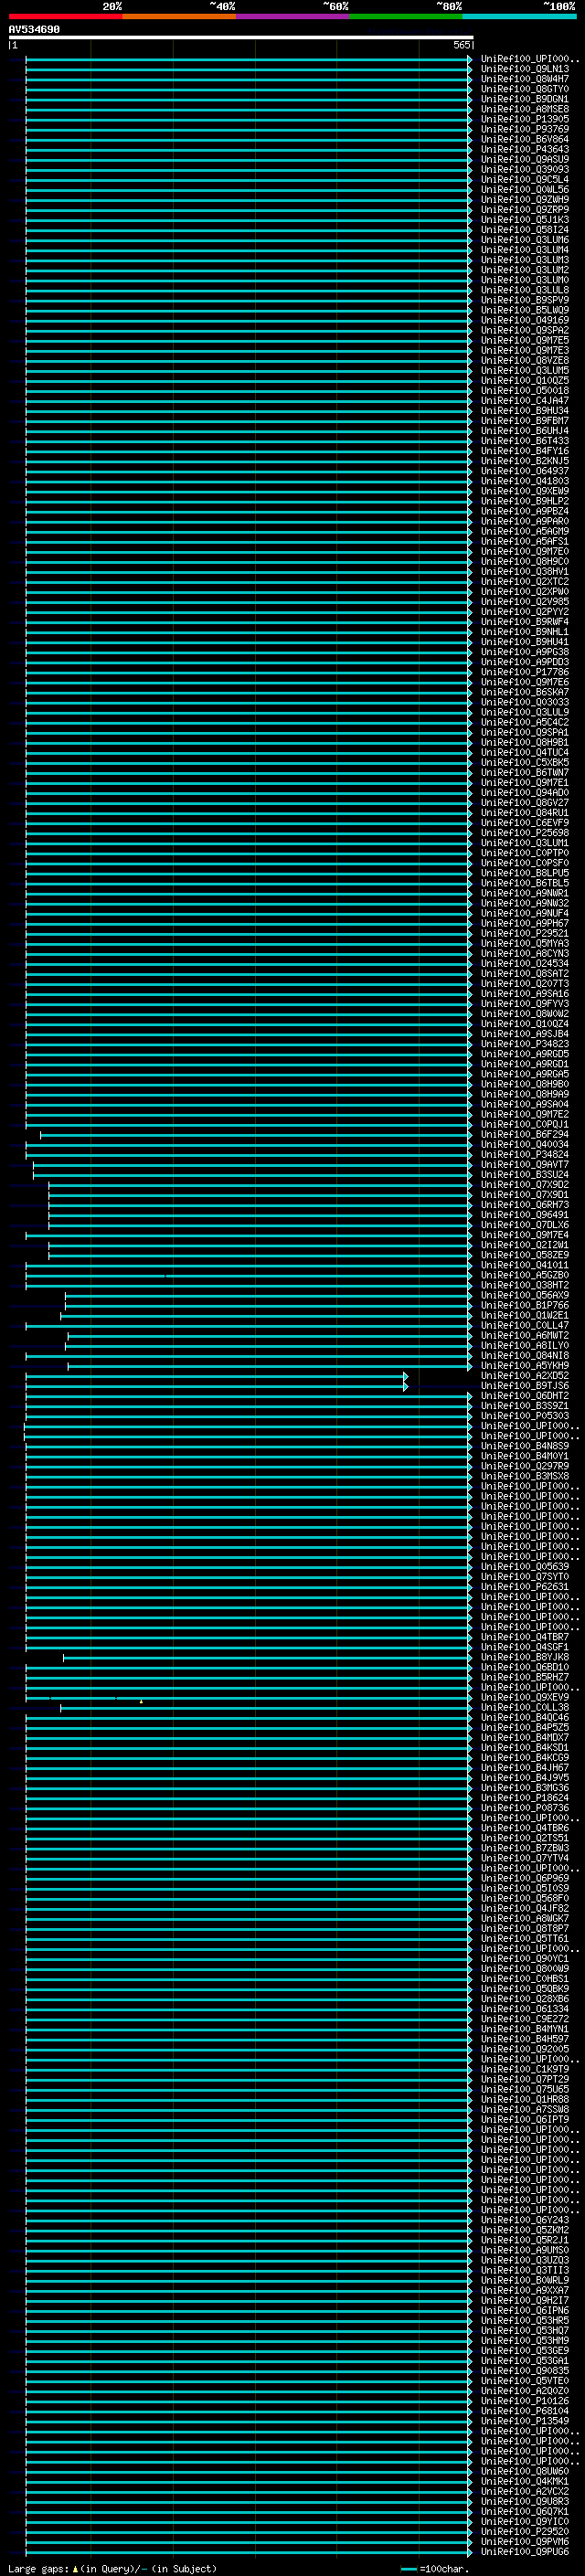The width and height of the screenshot is (585, 2576).
Task: Open hit UniRef100_Q84NI8
Action: point(525,1355)
